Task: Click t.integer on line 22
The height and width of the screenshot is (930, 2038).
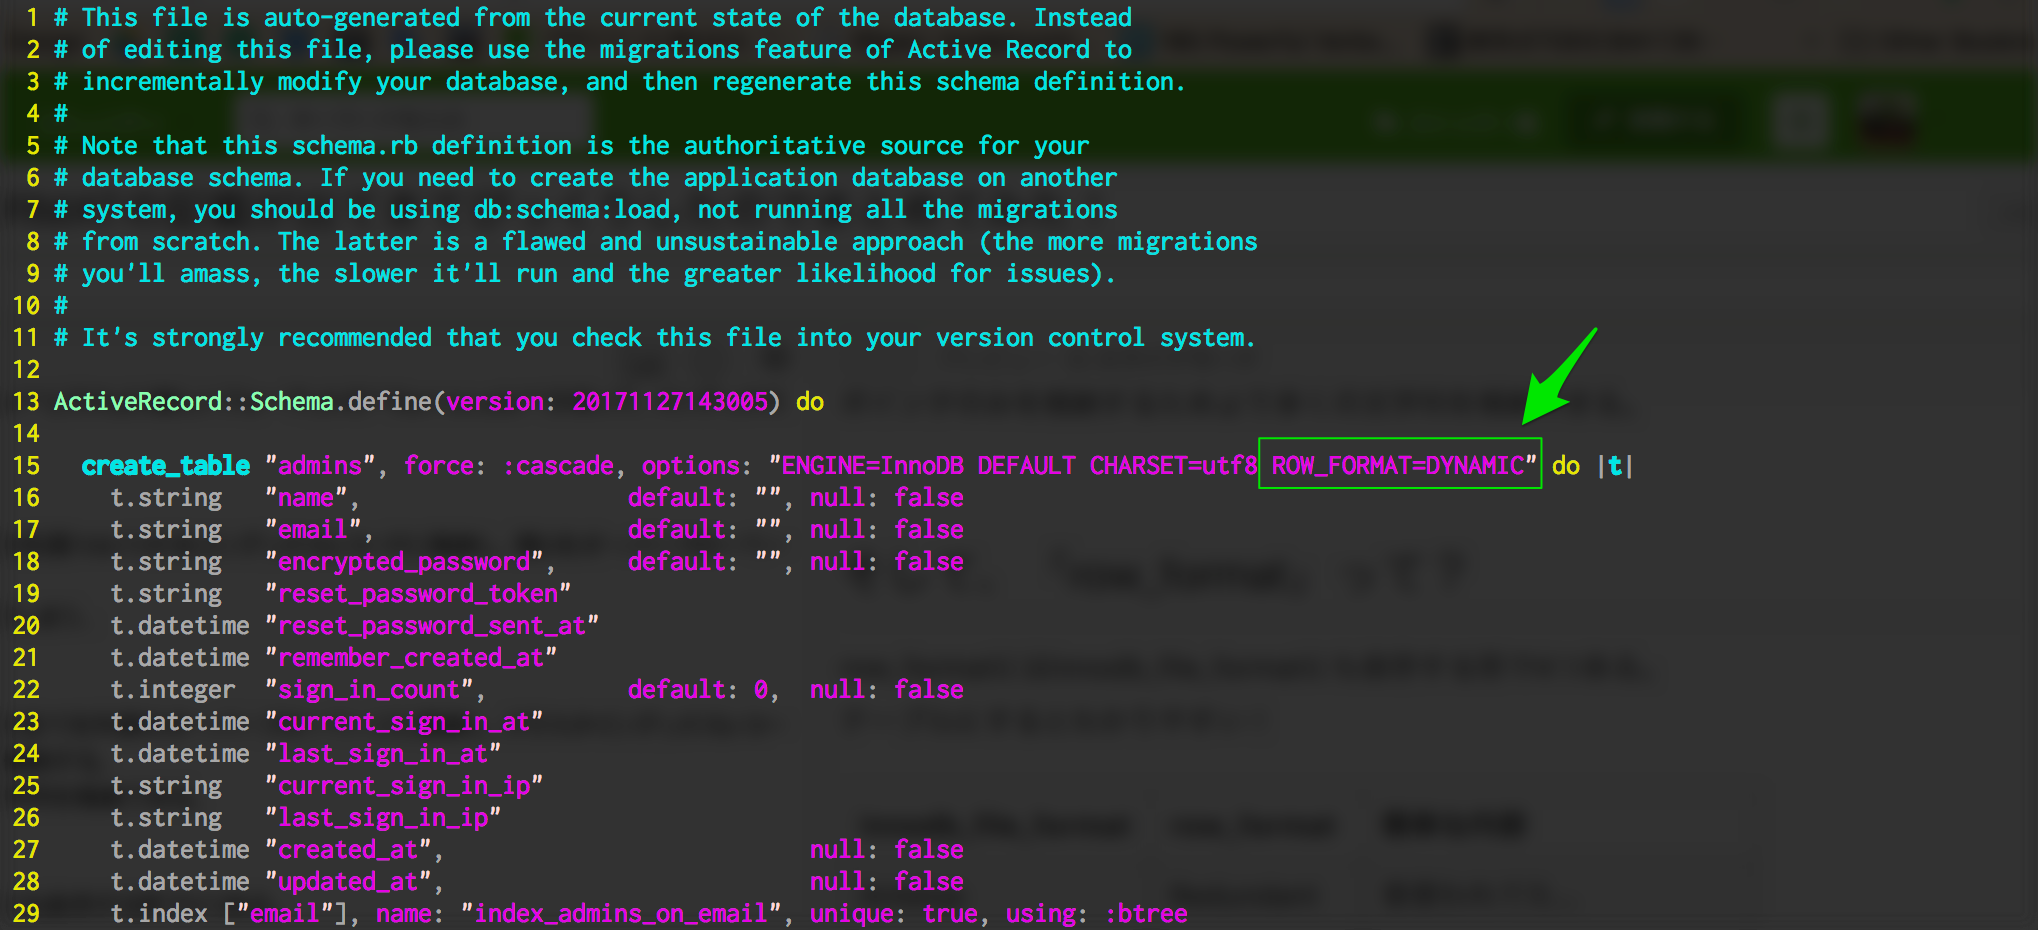Action: pyautogui.click(x=173, y=690)
